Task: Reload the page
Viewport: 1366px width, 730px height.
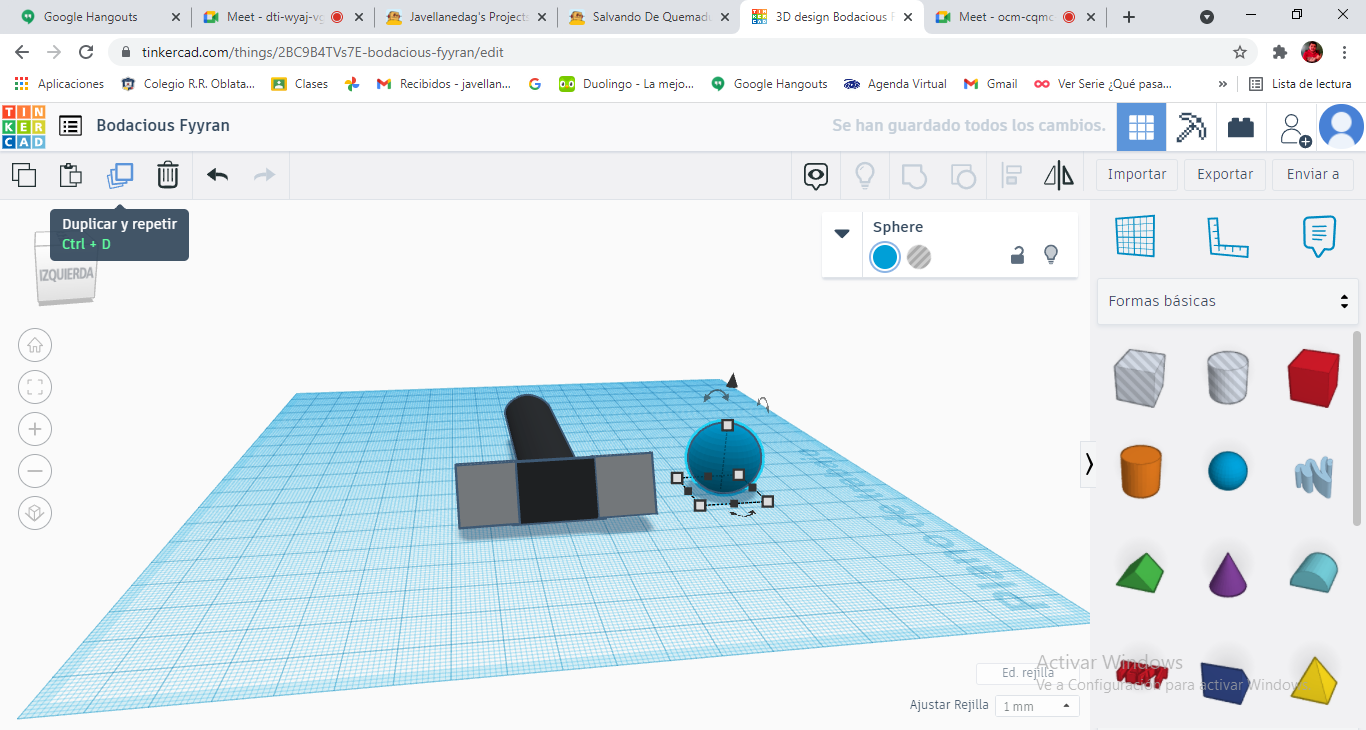Action: click(86, 52)
